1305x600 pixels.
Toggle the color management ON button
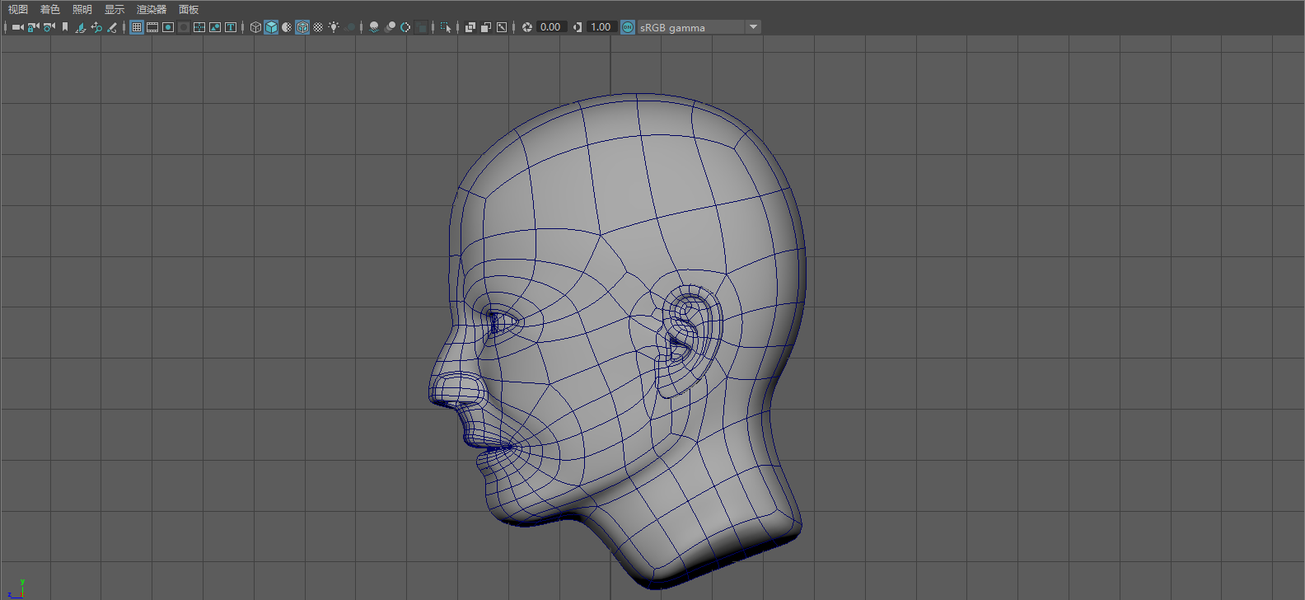[628, 27]
